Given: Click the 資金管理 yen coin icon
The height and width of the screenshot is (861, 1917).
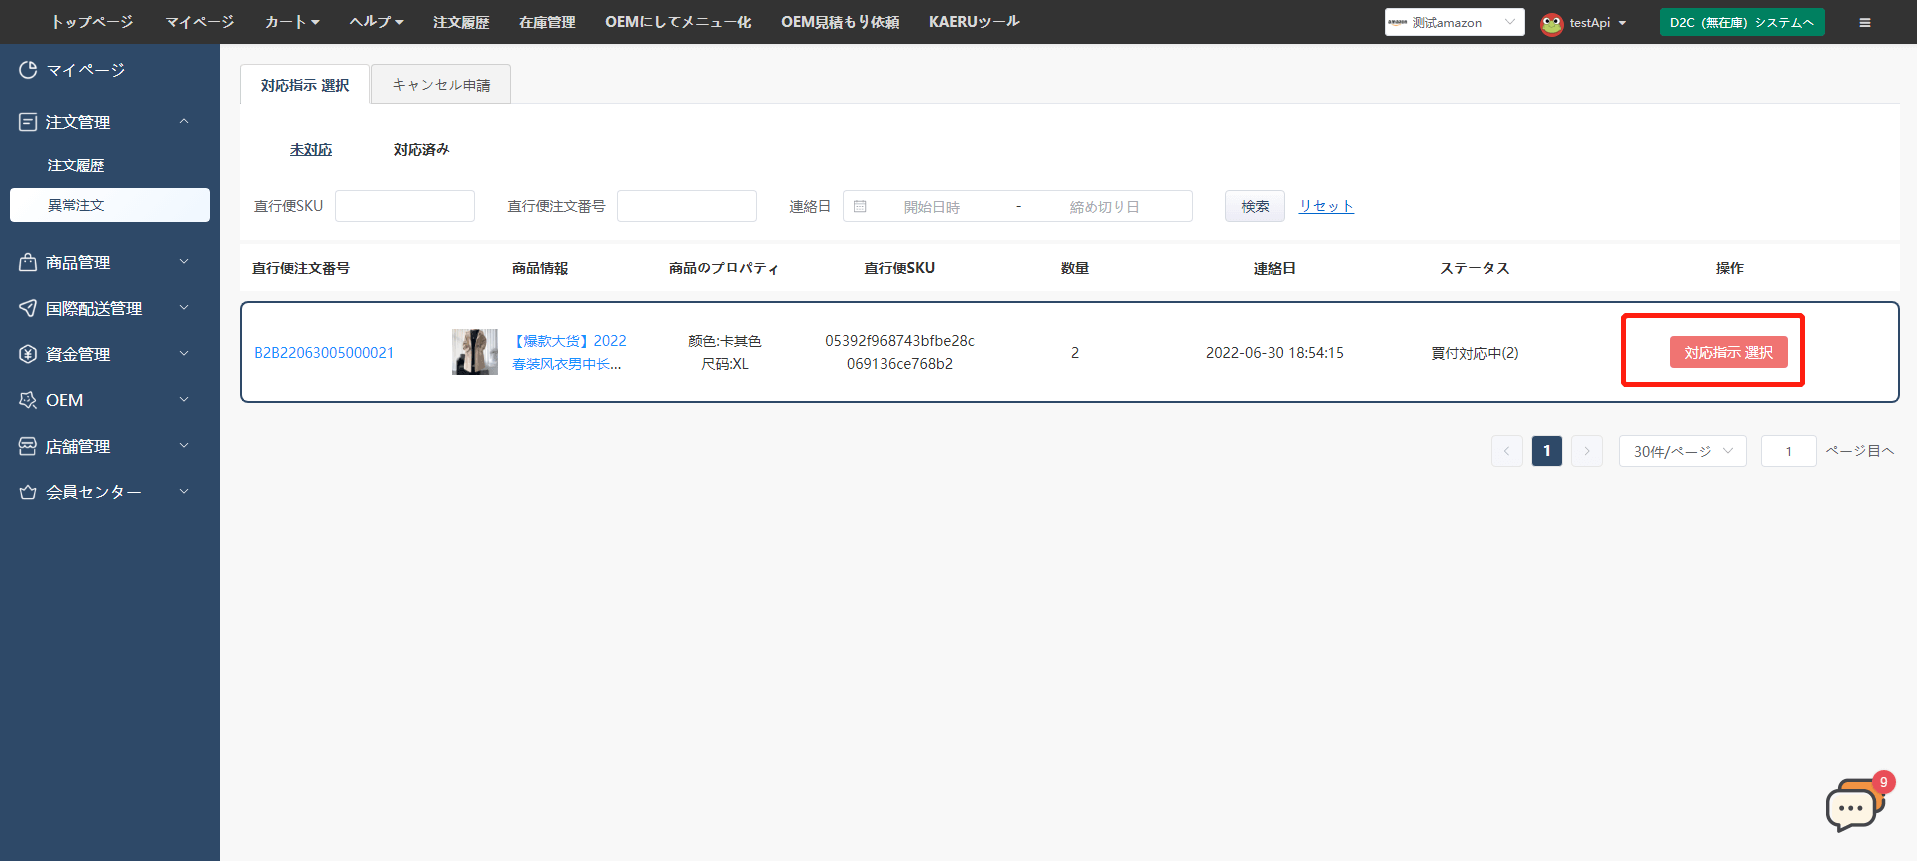Looking at the screenshot, I should click(28, 354).
